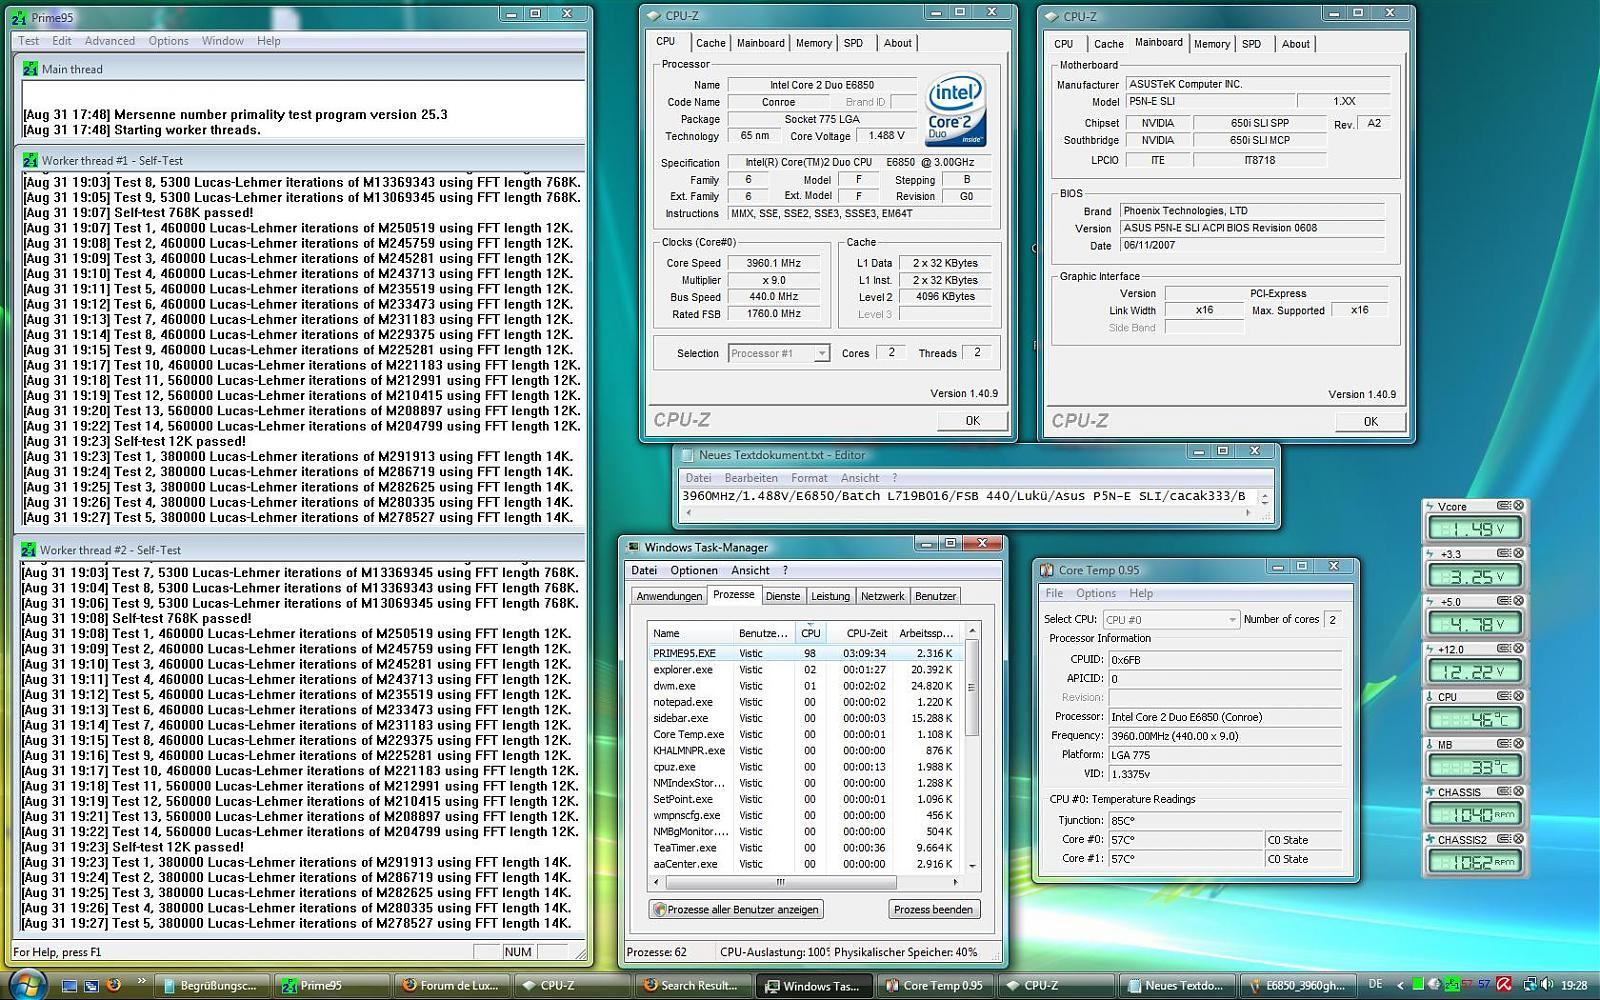Select the TeaTimer.exe process row

[x=805, y=847]
